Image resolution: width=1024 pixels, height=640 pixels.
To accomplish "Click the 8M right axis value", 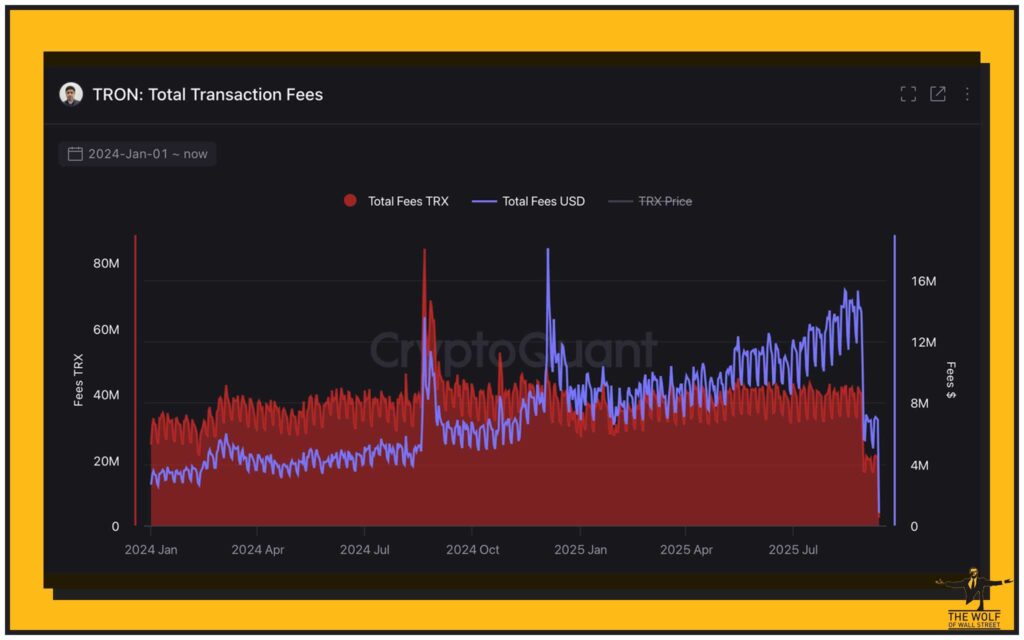I will [920, 404].
